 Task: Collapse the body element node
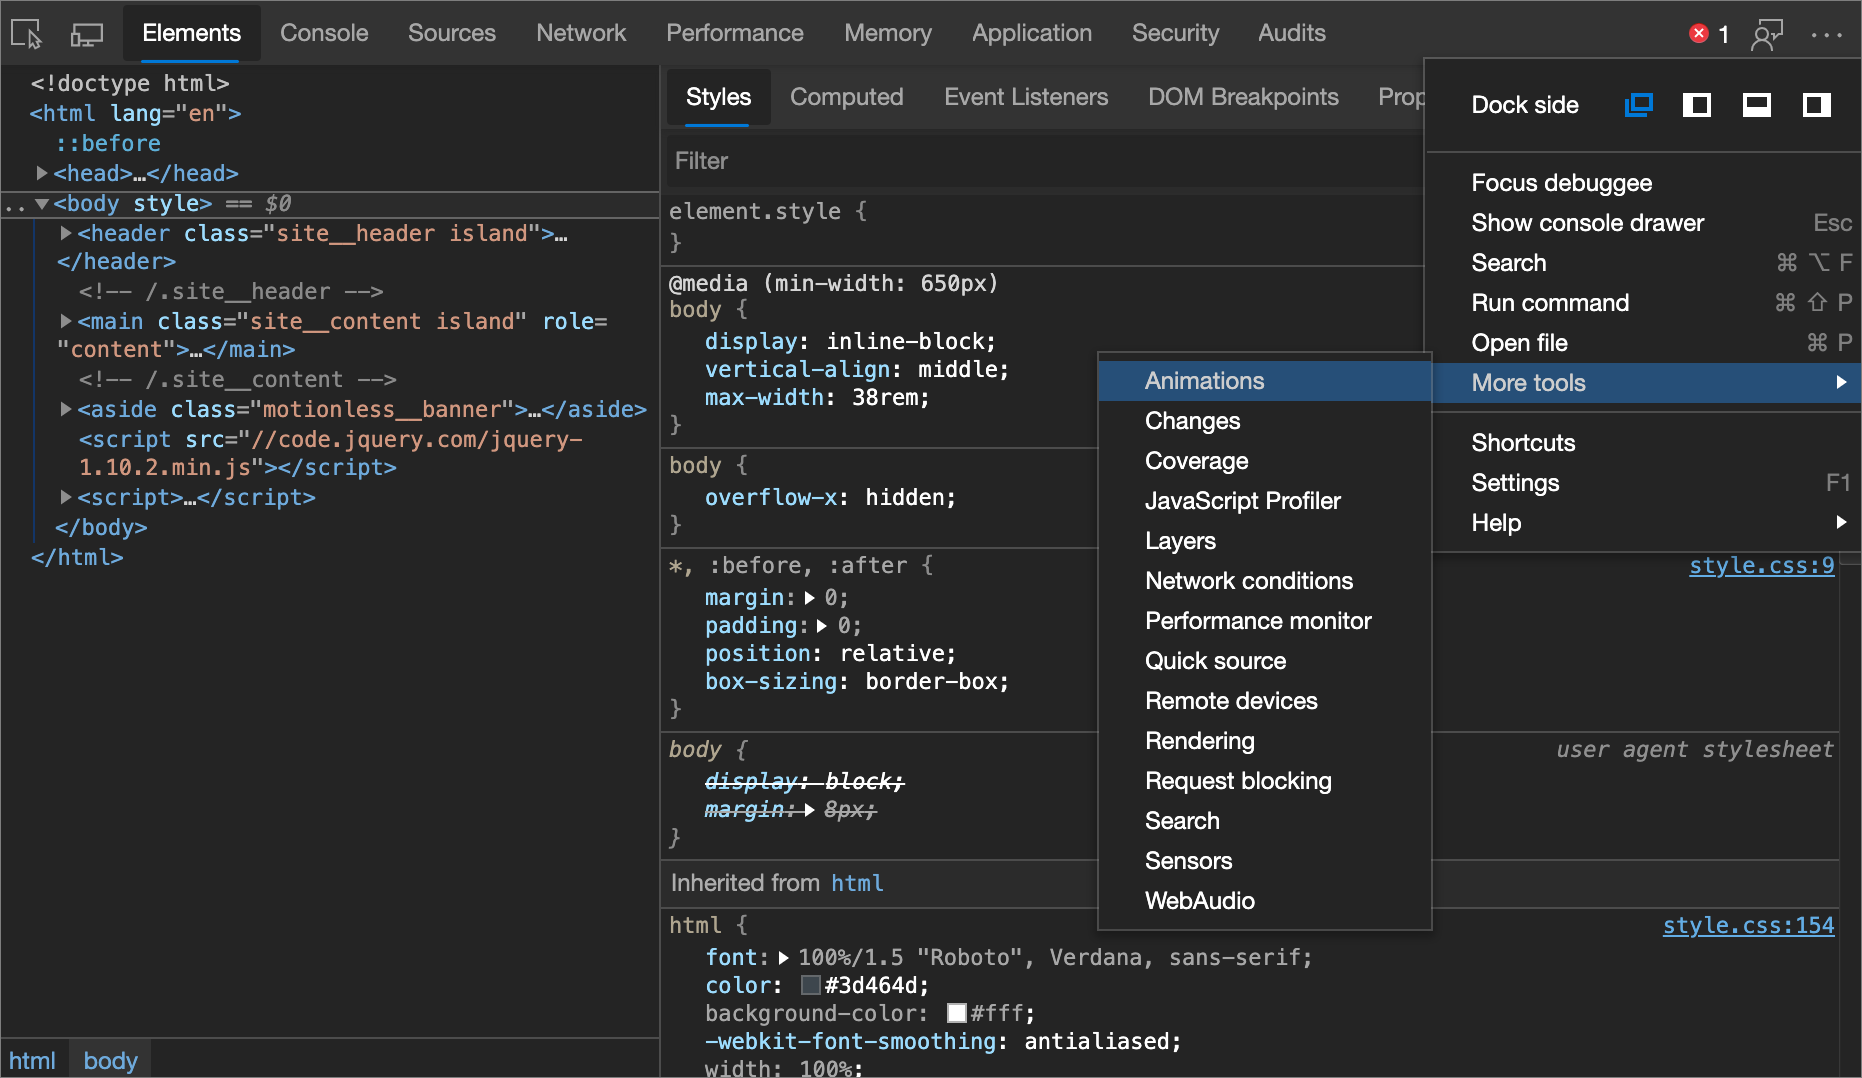[x=42, y=204]
